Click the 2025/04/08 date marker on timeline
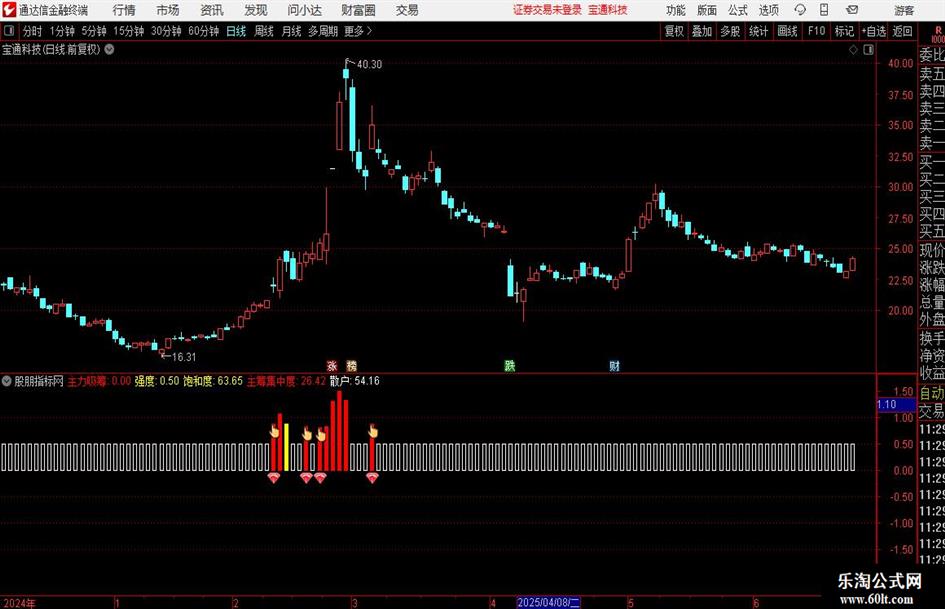This screenshot has height=609, width=945. click(548, 602)
